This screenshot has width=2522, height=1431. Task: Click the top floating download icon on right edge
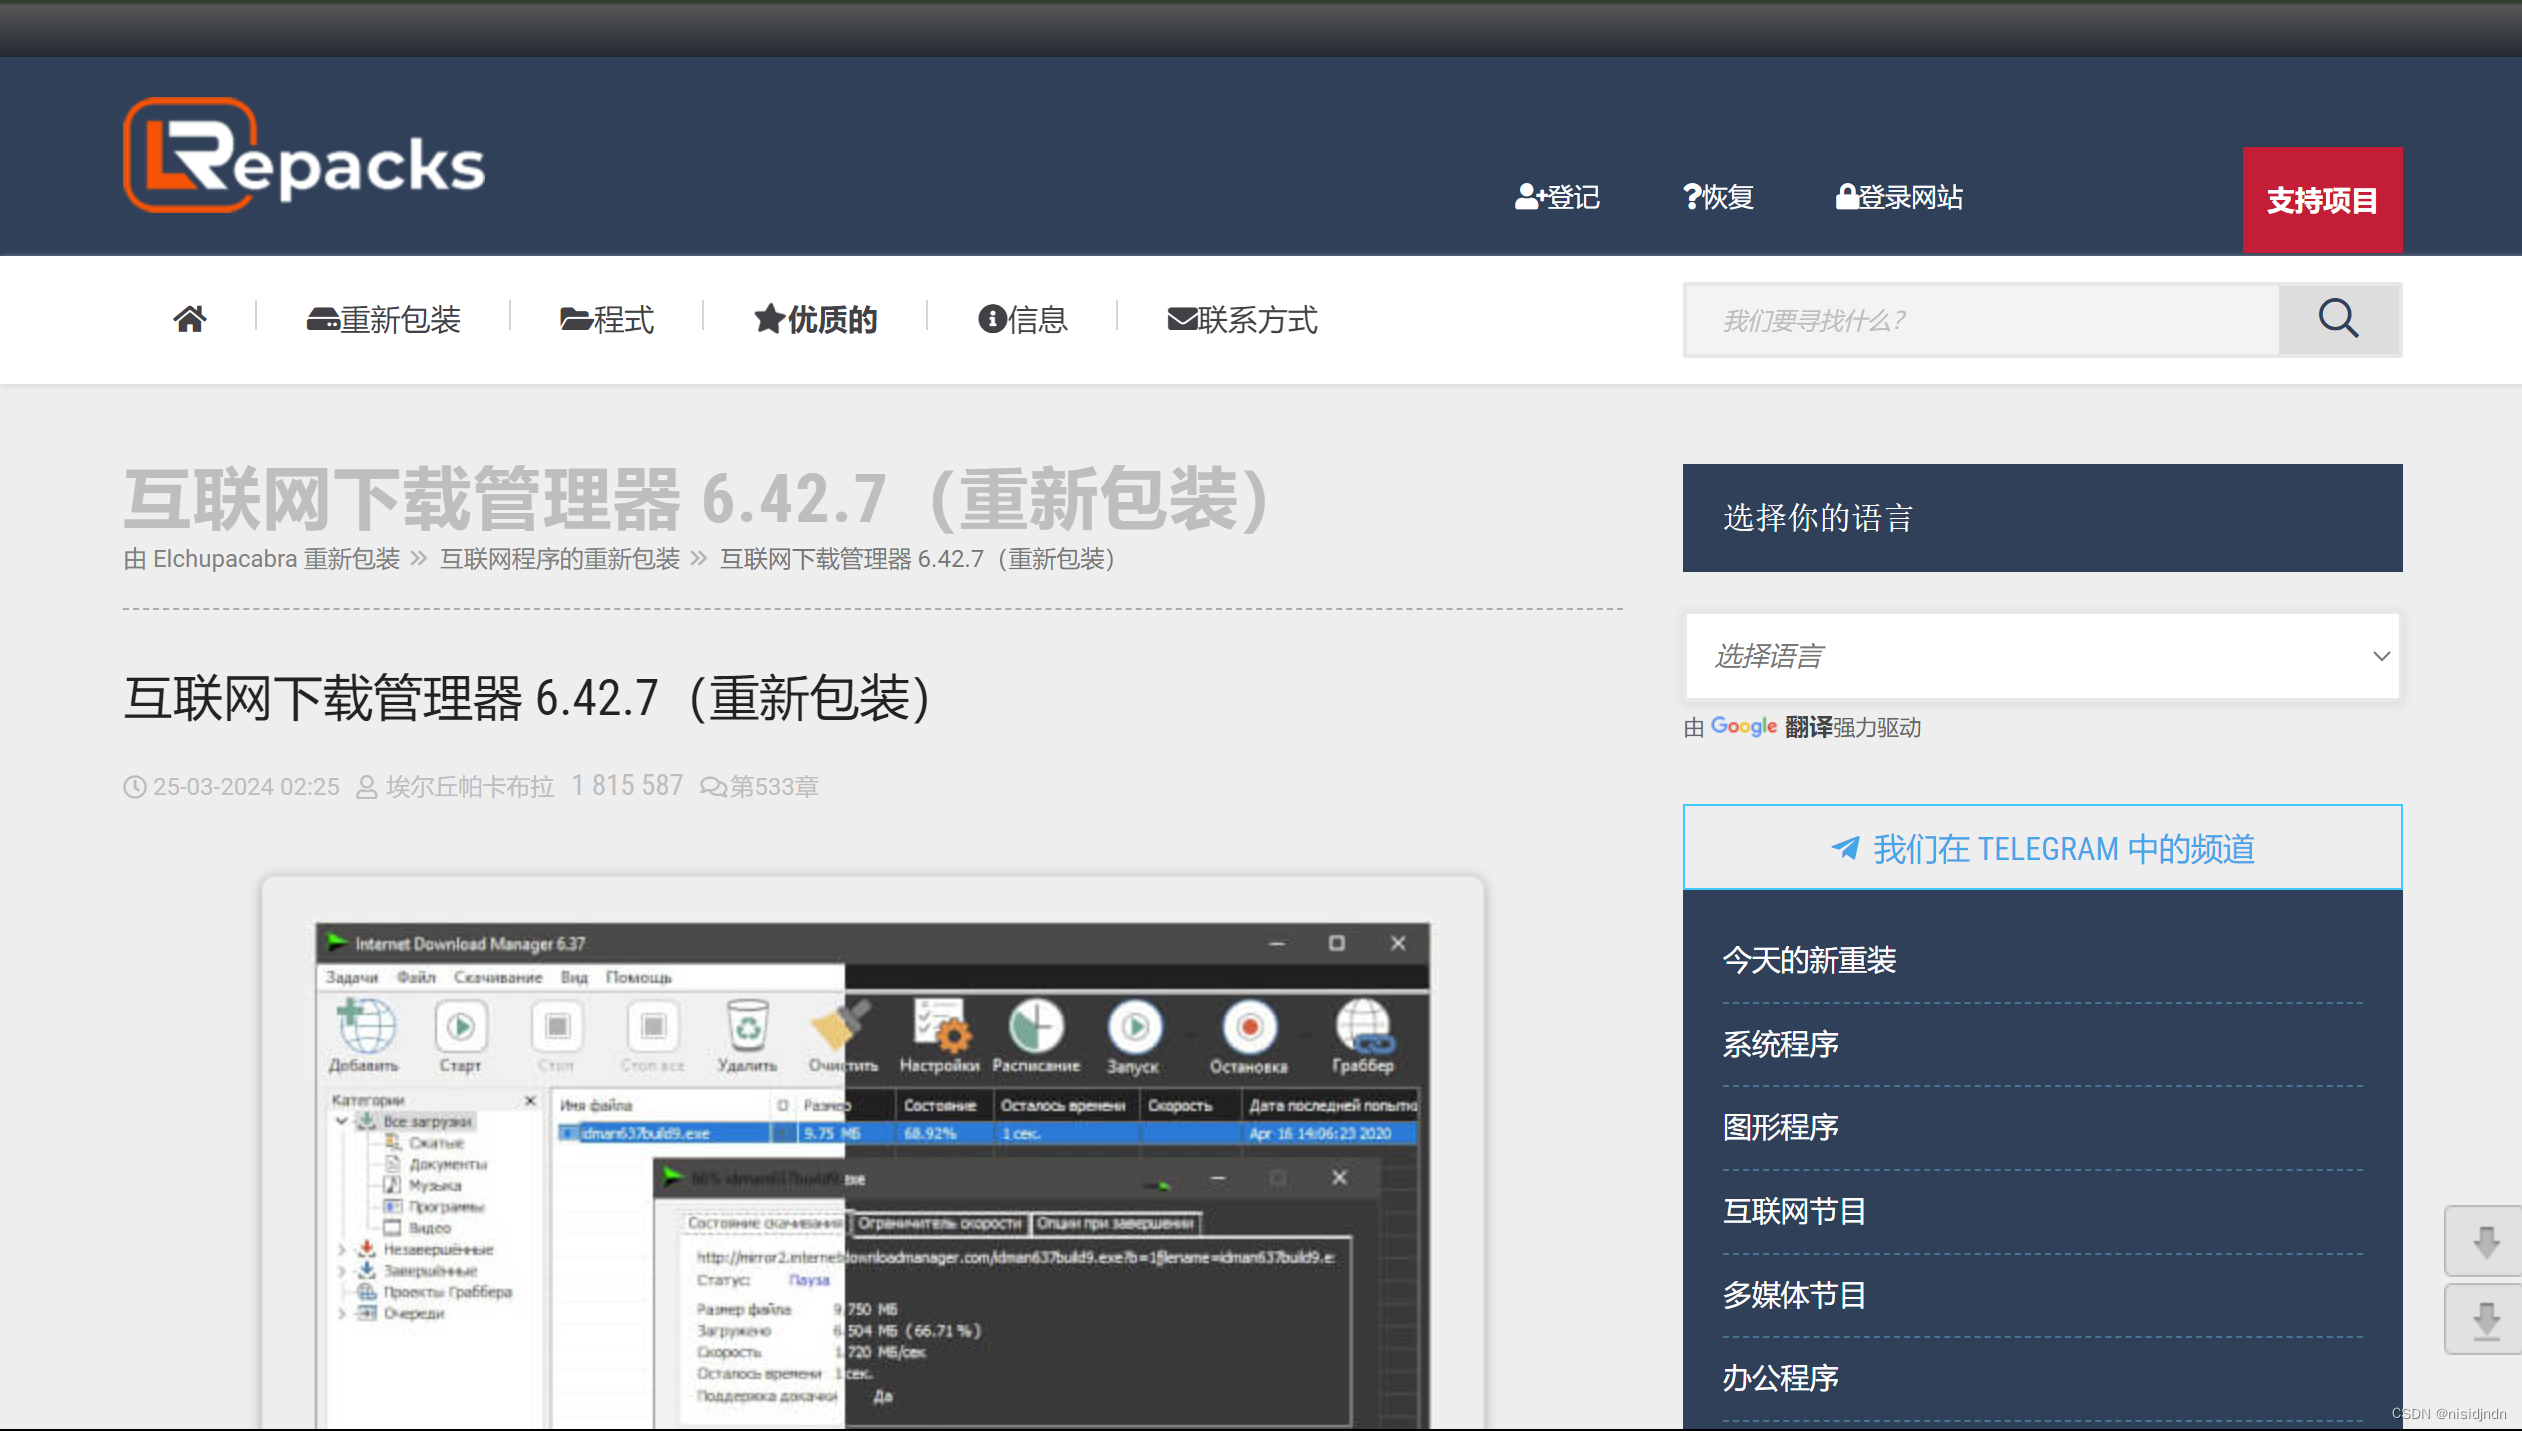[2487, 1242]
